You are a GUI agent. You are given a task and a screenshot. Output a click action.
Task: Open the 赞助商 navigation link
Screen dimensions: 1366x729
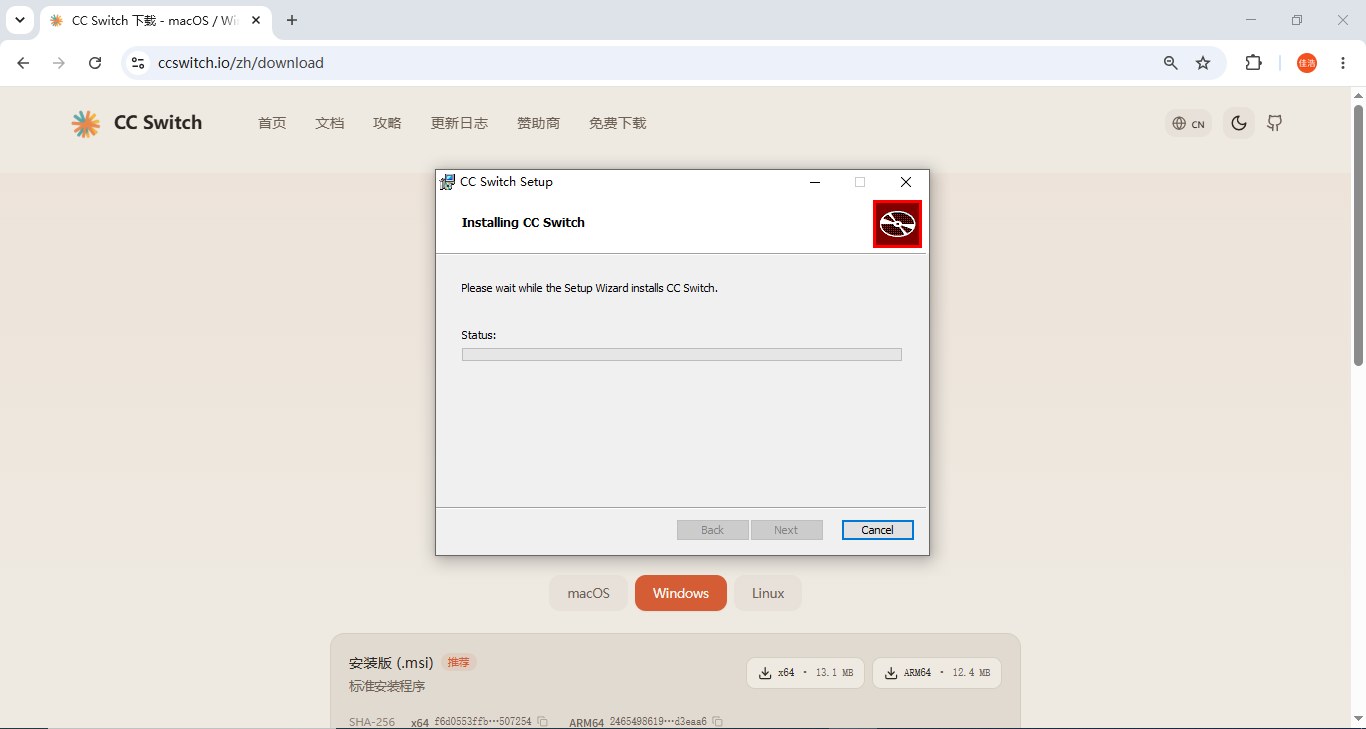[538, 123]
